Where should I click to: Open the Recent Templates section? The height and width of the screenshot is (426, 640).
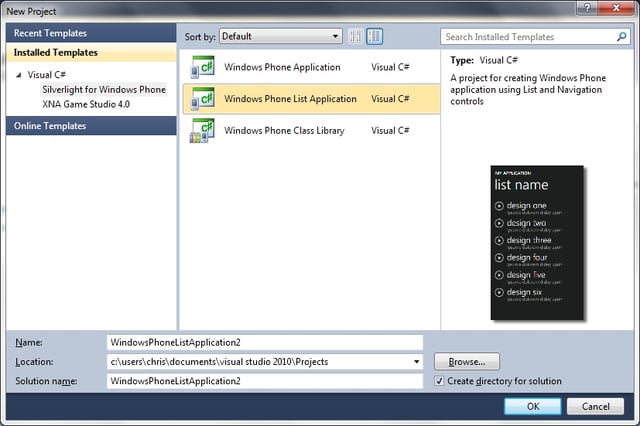[x=91, y=33]
